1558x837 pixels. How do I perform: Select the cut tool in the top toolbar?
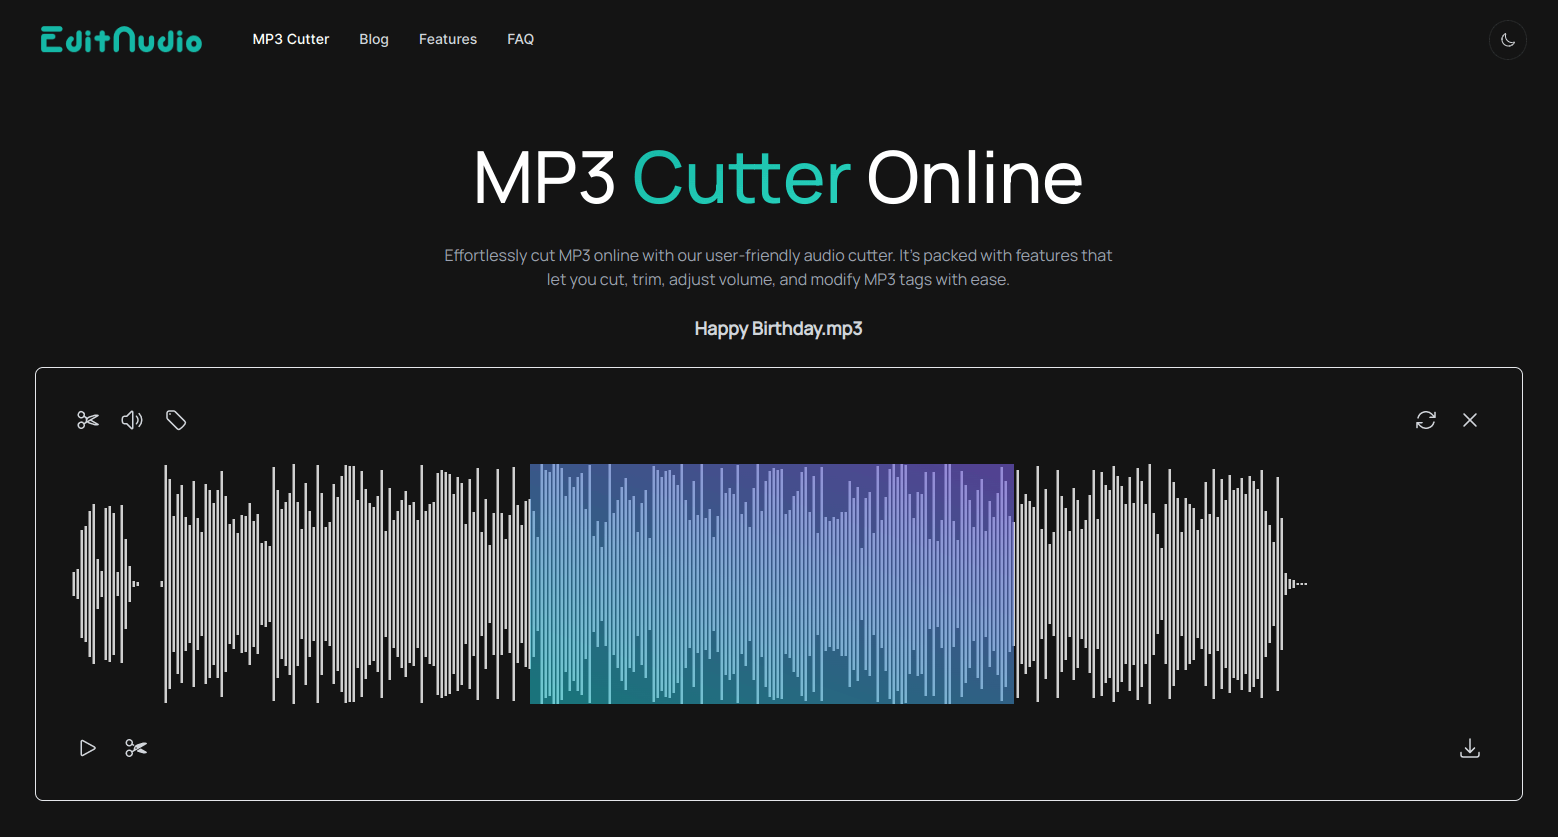[87, 420]
